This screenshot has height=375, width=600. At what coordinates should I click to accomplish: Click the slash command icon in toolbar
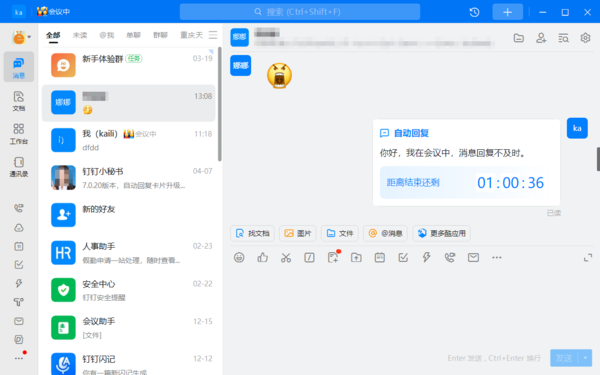[x=309, y=258]
